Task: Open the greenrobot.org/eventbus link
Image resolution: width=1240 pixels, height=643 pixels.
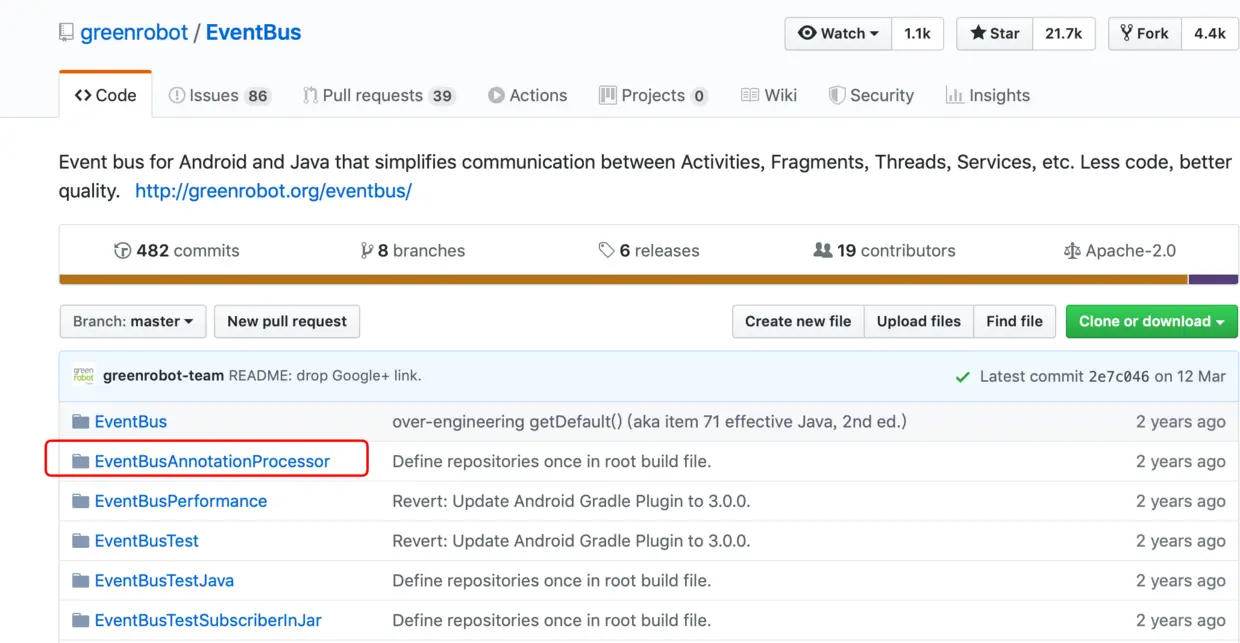Action: [x=273, y=191]
